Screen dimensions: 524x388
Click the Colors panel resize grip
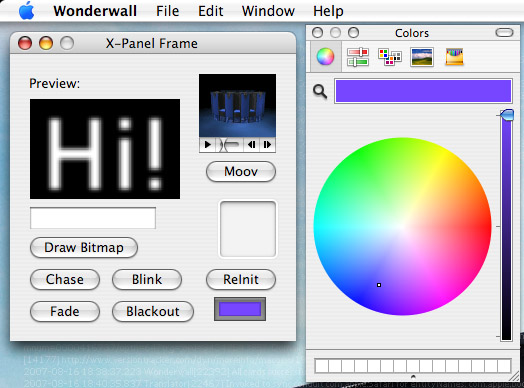(x=515, y=376)
